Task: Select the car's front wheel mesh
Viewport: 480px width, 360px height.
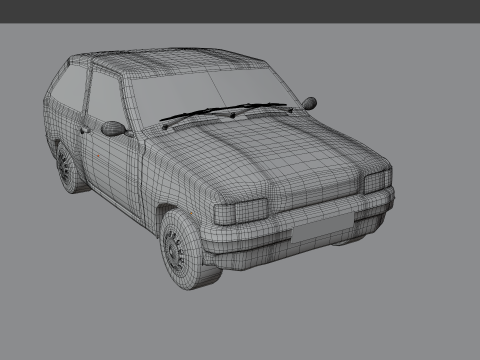Action: pos(187,249)
